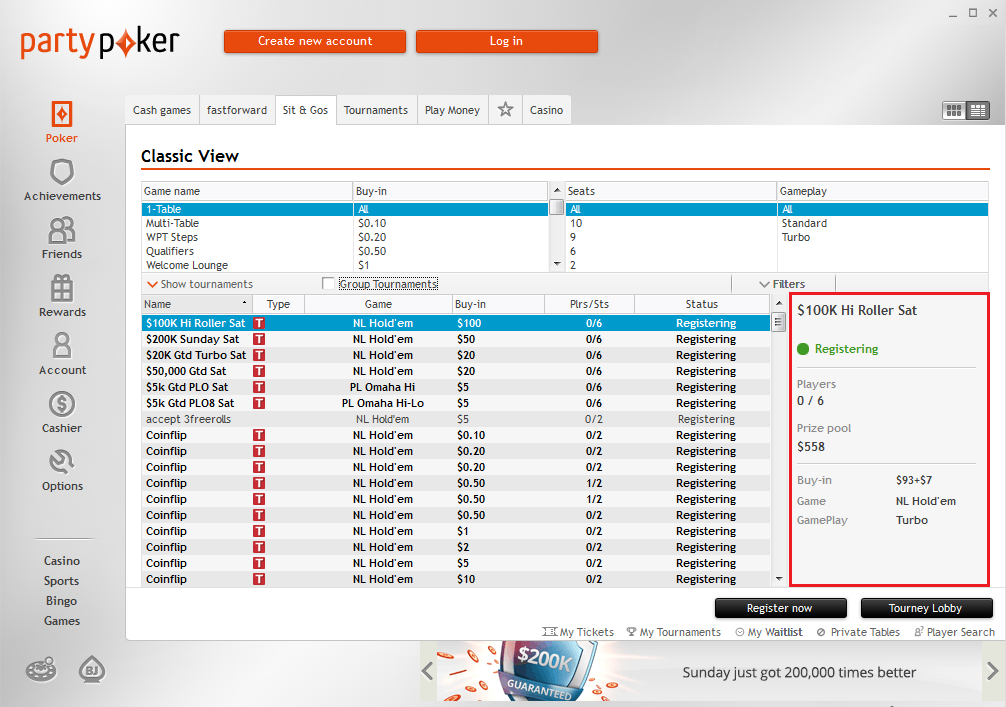Select 10 seats filter option
The image size is (1006, 707).
pyautogui.click(x=671, y=223)
